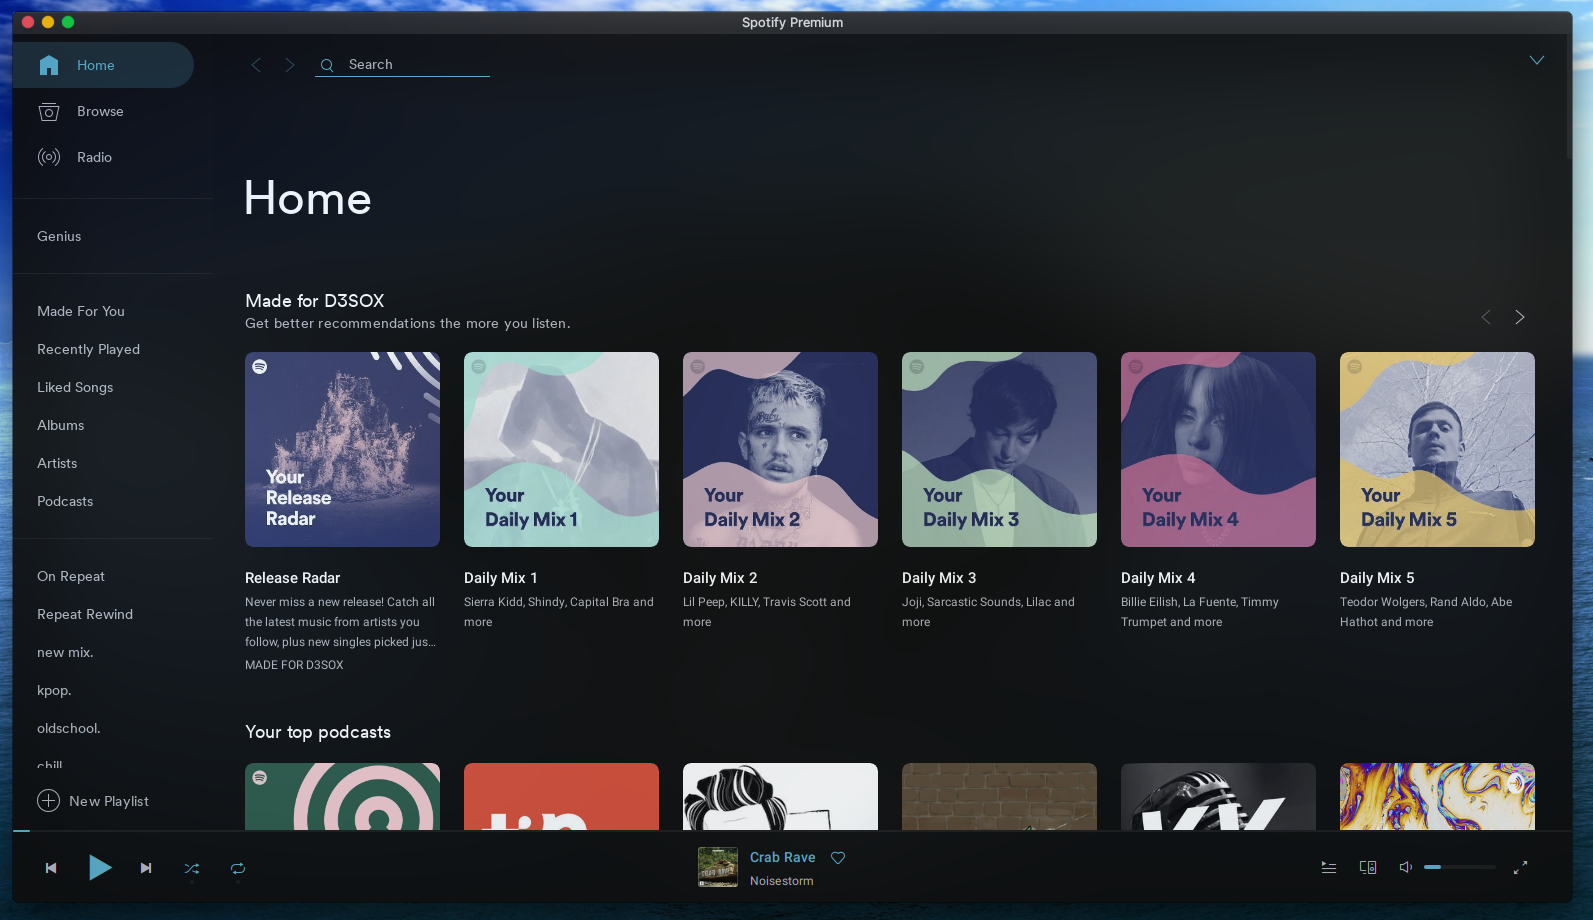Open the Daily Mix 5 cover
This screenshot has height=920, width=1593.
tap(1437, 449)
